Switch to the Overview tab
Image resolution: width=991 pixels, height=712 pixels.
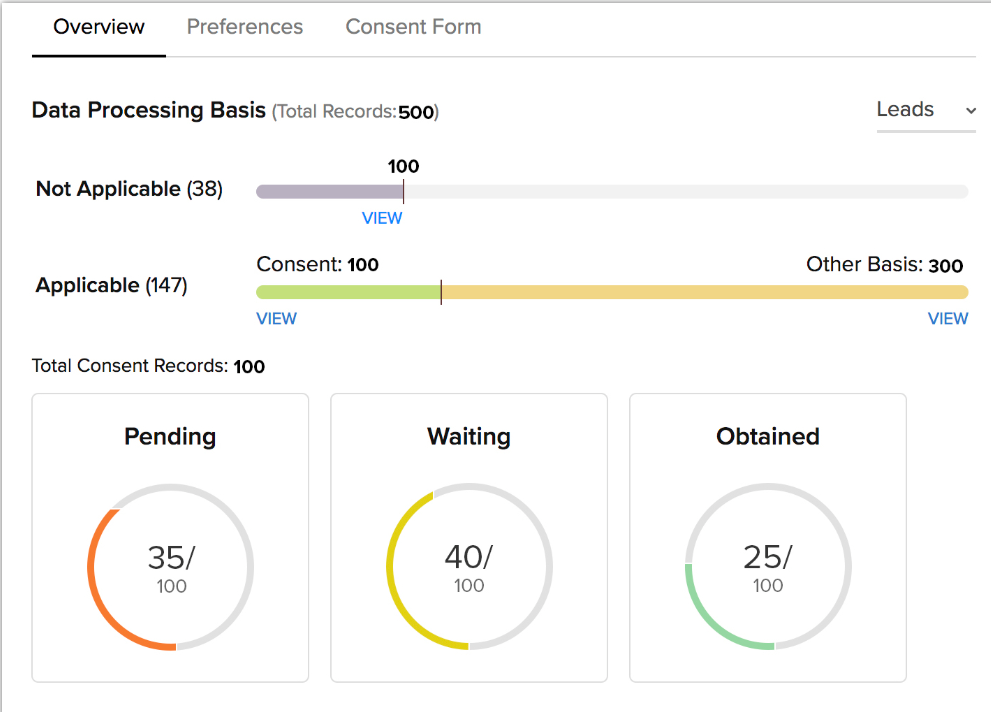pos(99,27)
